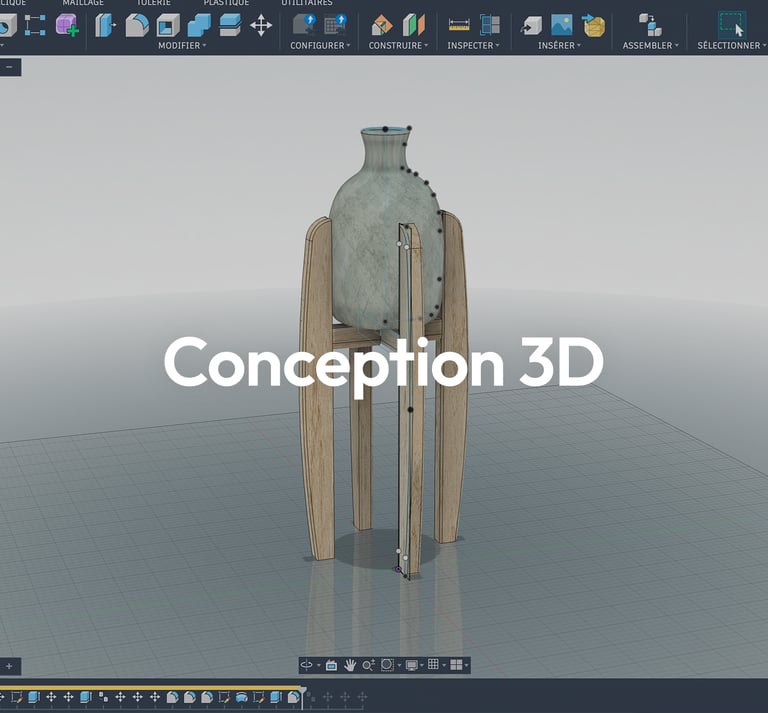Switch to the MAILLAGE tab
The height and width of the screenshot is (713, 768).
point(83,3)
